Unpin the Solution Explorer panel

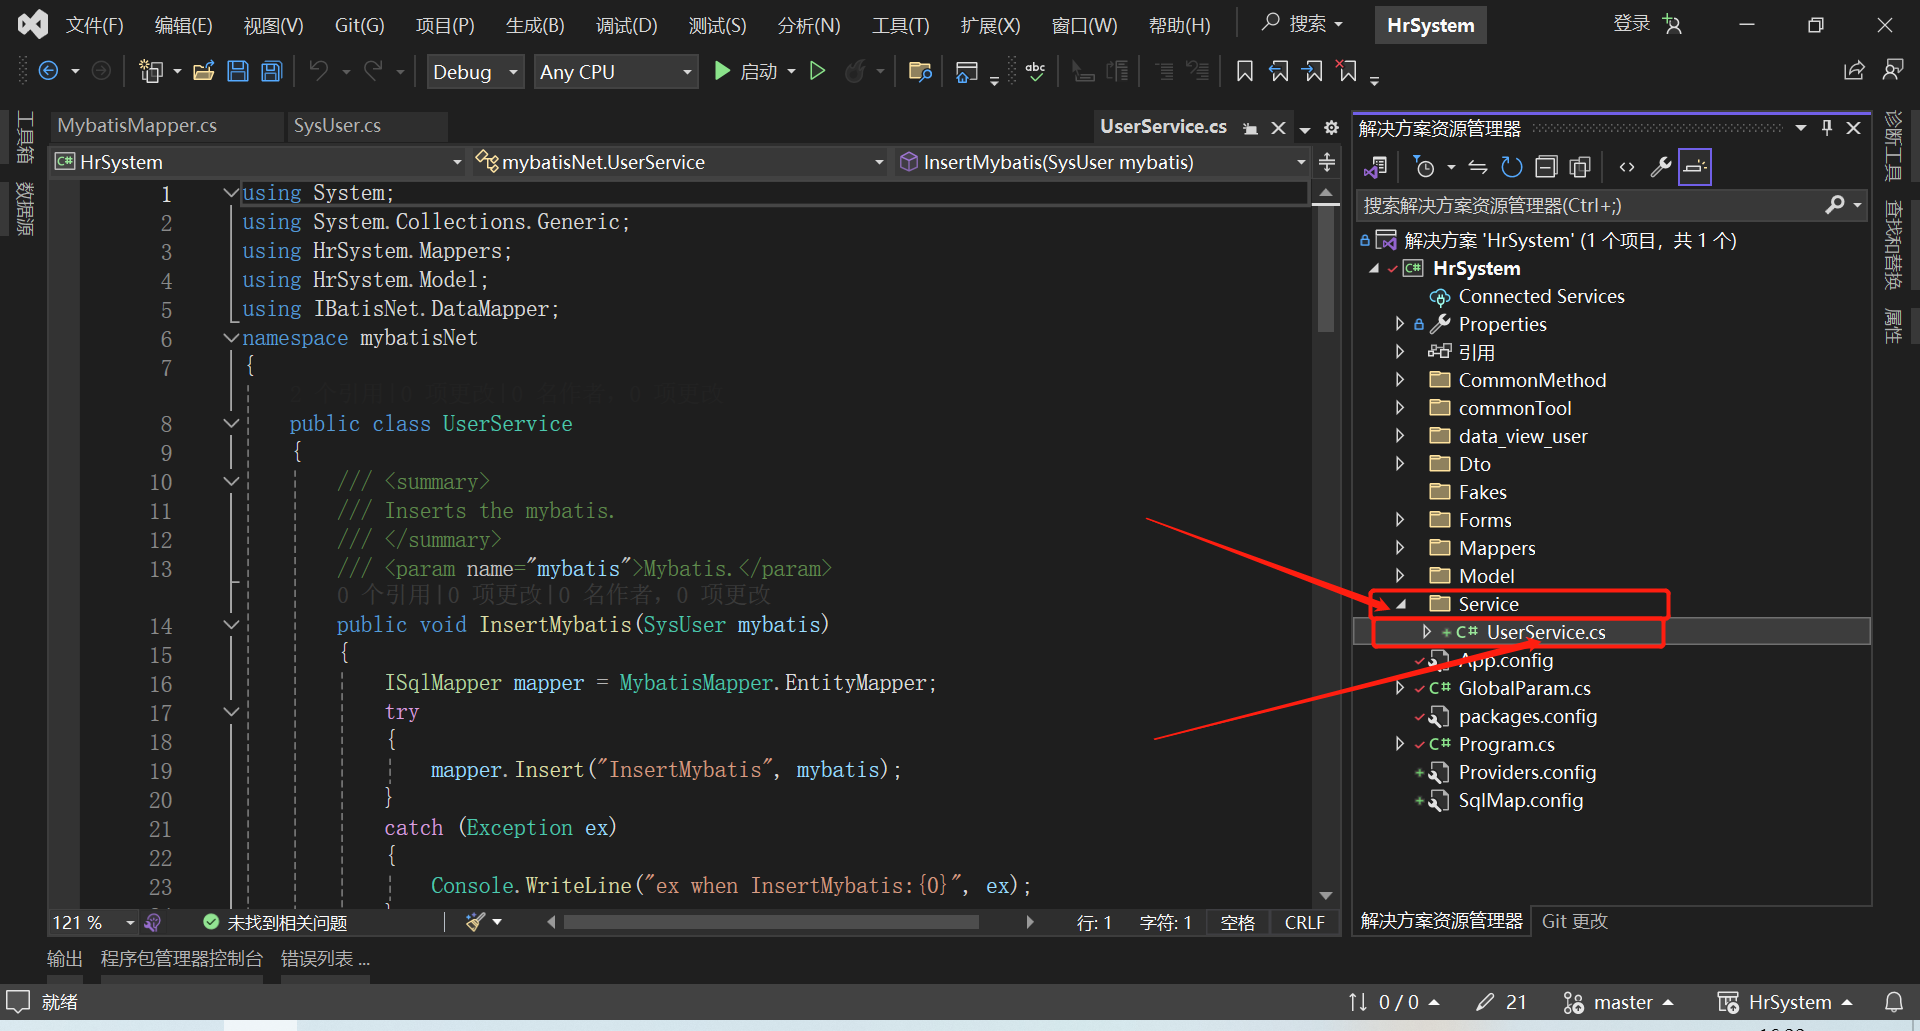1827,127
